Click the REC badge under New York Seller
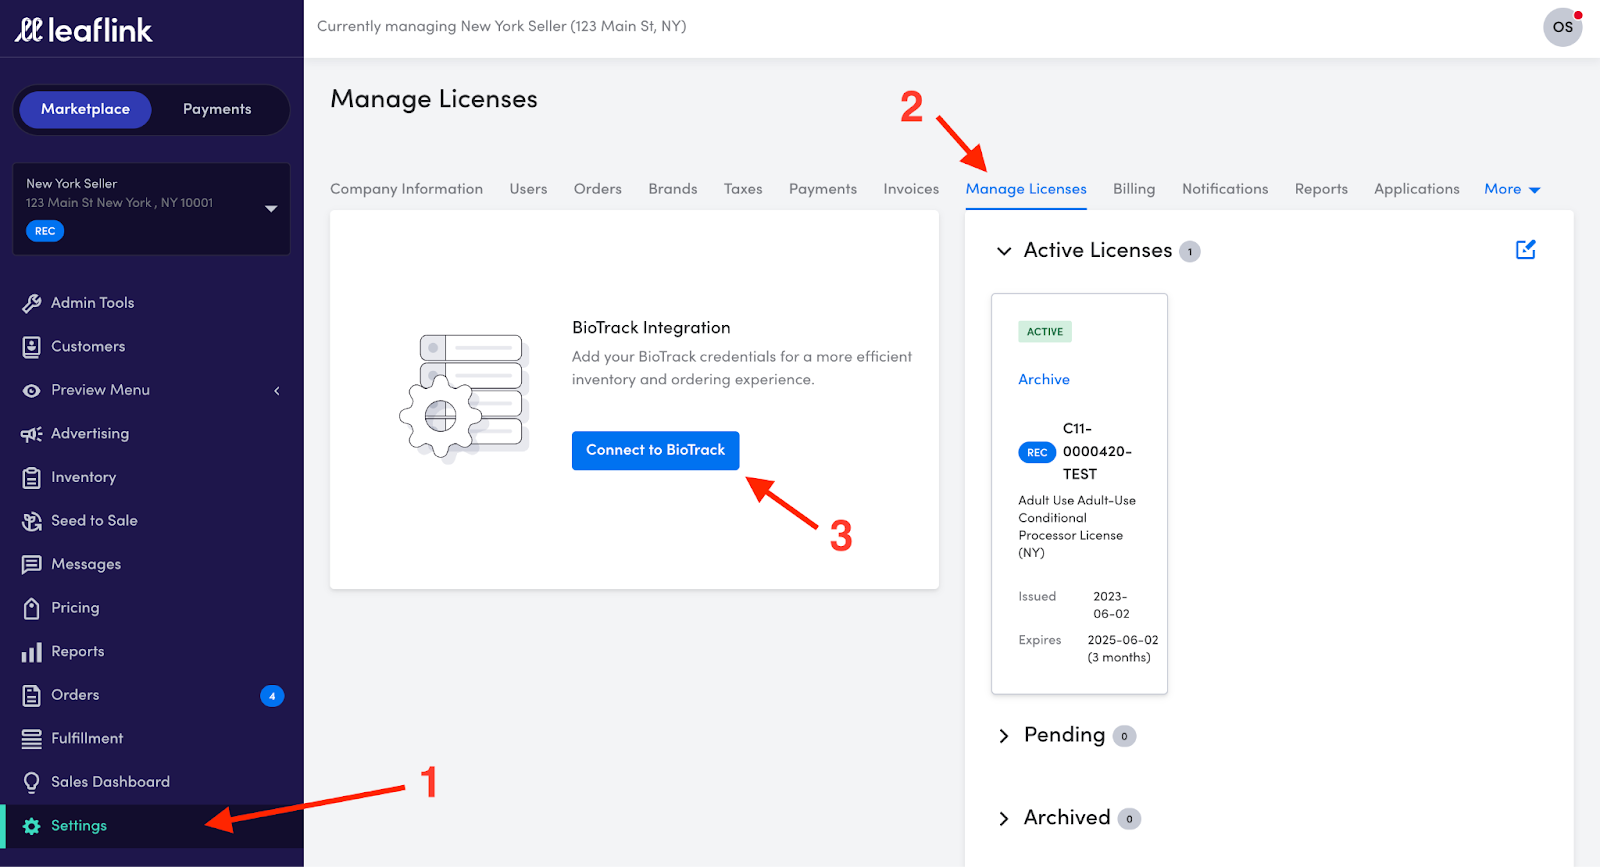The width and height of the screenshot is (1600, 867). [x=45, y=231]
